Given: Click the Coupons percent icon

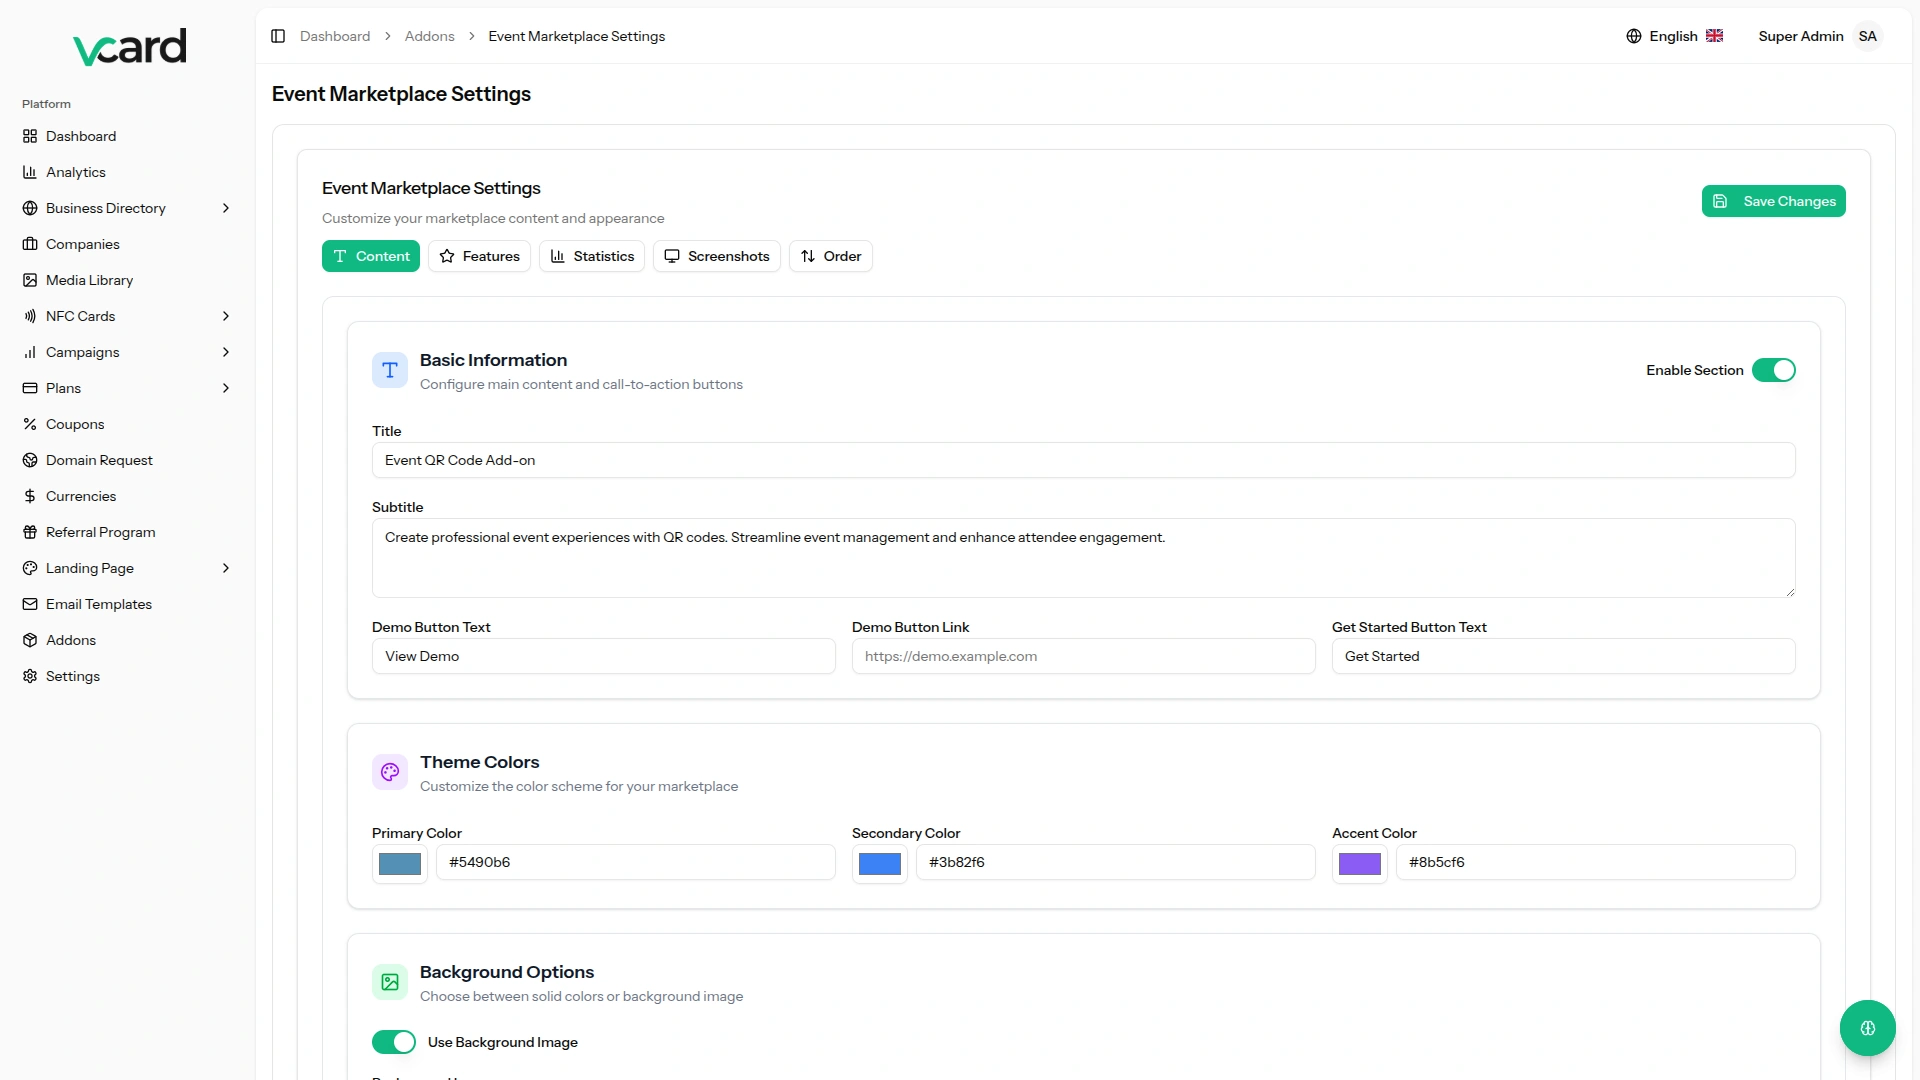Looking at the screenshot, I should [30, 424].
